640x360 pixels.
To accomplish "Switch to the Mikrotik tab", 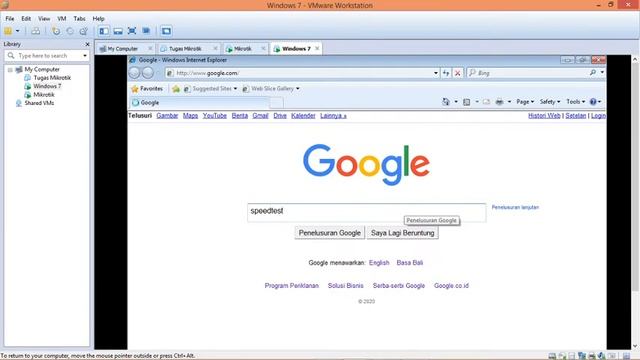I will coord(242,49).
